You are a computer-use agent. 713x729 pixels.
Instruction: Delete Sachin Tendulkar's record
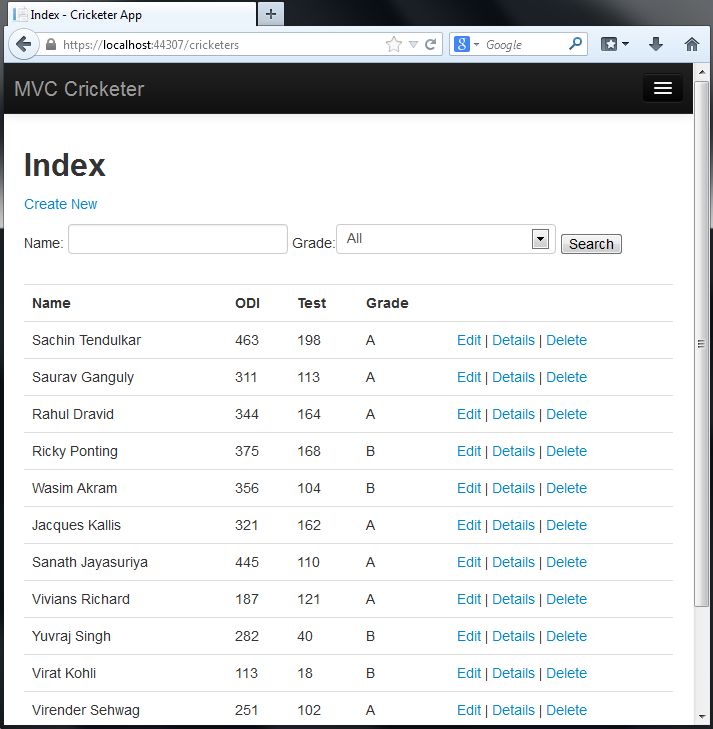566,340
